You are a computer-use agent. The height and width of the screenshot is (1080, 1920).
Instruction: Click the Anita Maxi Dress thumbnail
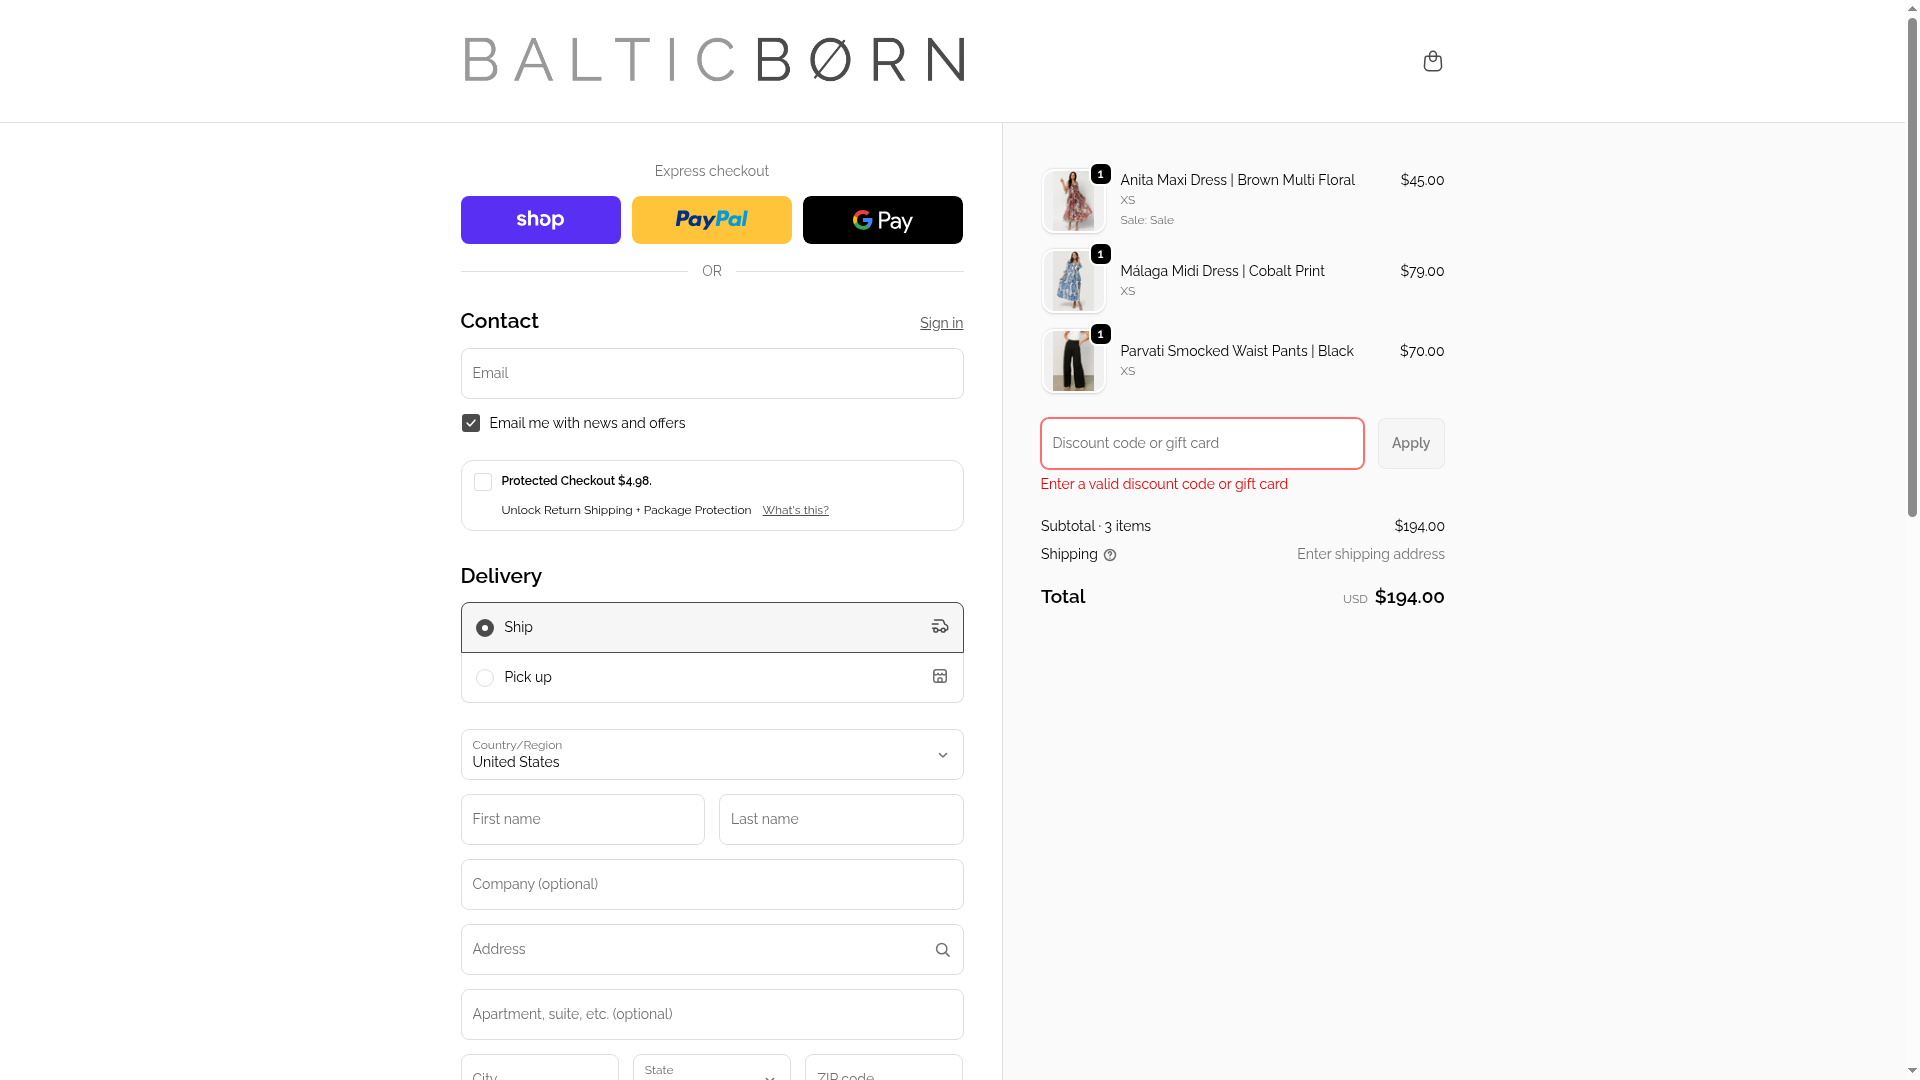tap(1073, 201)
